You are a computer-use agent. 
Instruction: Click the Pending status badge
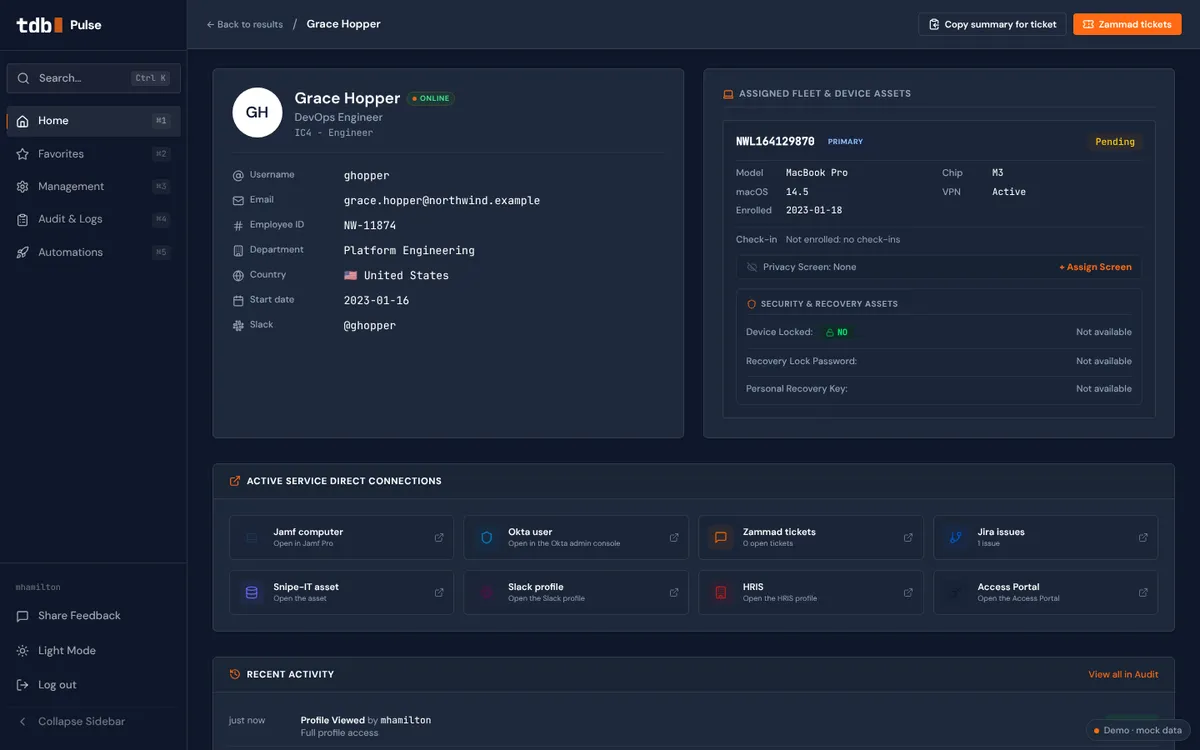[x=1115, y=142]
